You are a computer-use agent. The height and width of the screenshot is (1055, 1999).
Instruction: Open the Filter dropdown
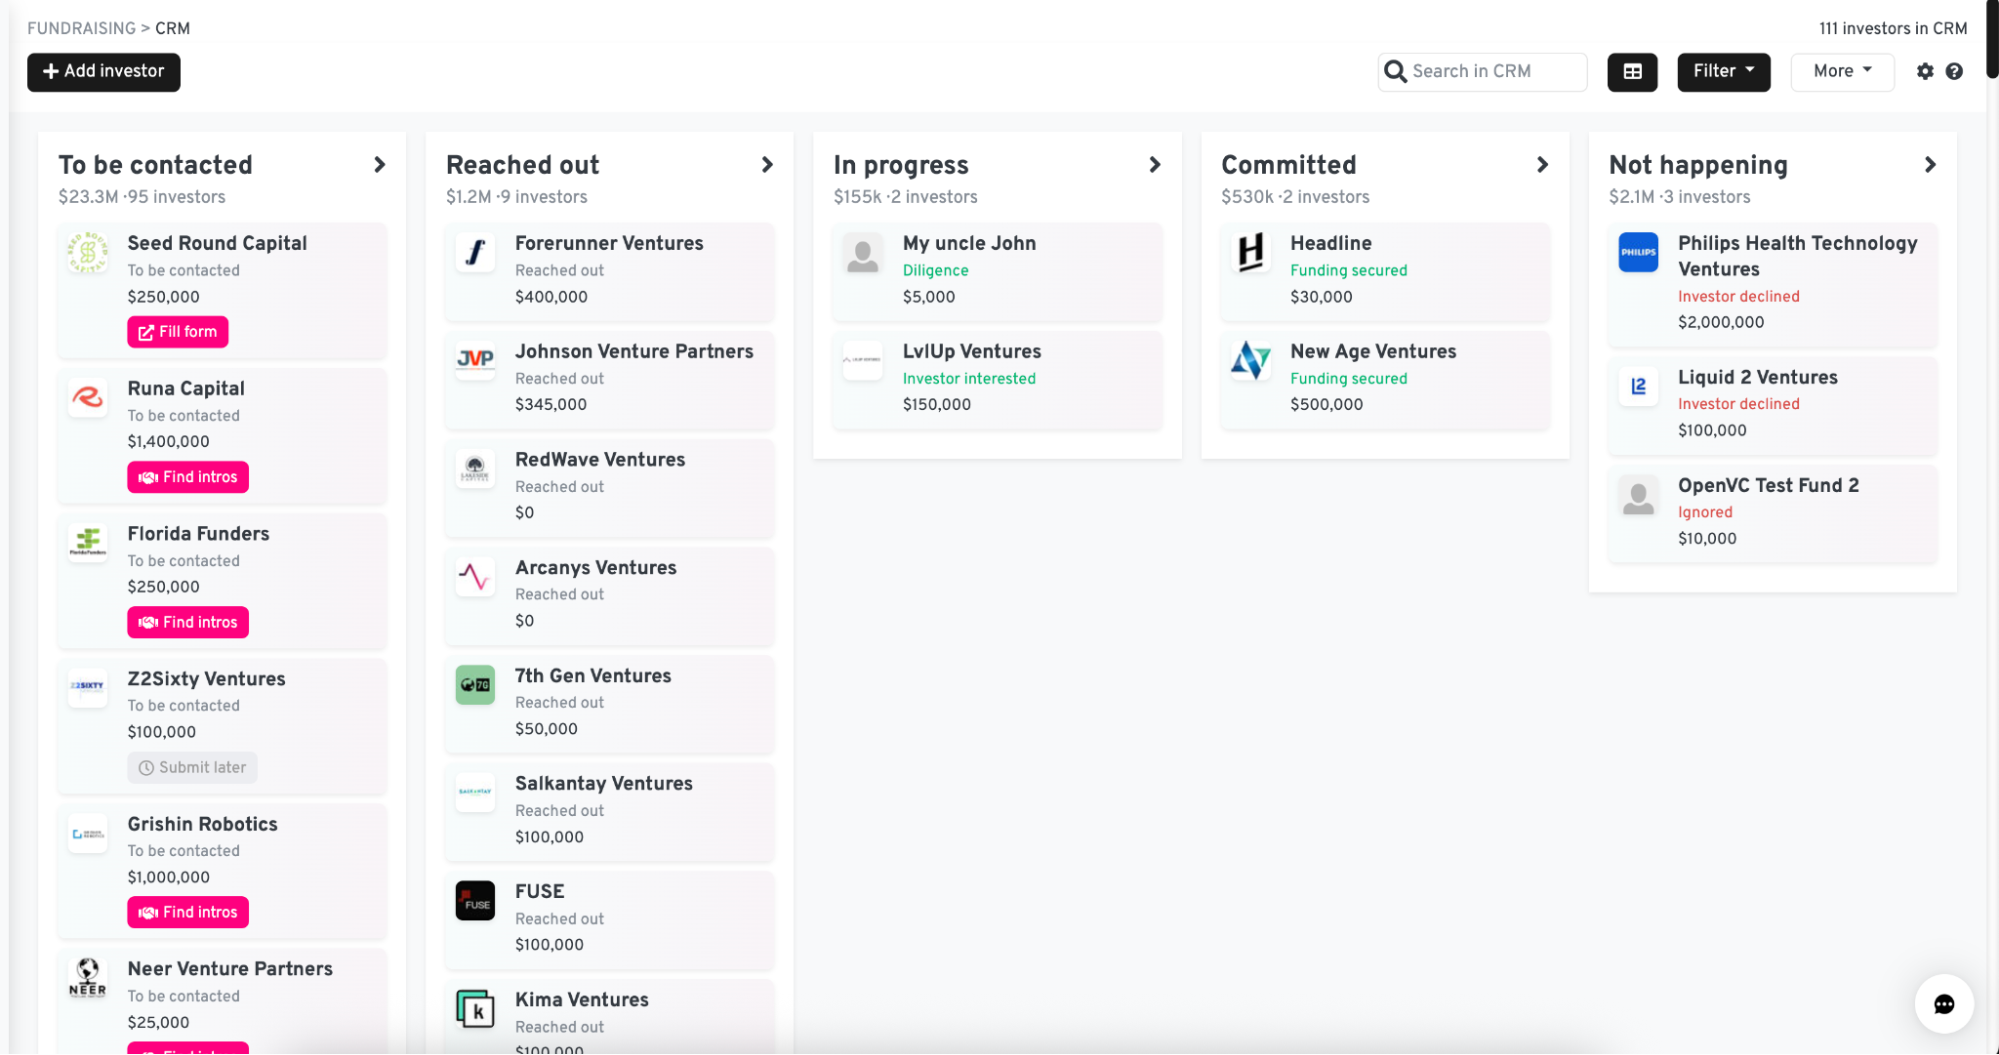pos(1723,72)
